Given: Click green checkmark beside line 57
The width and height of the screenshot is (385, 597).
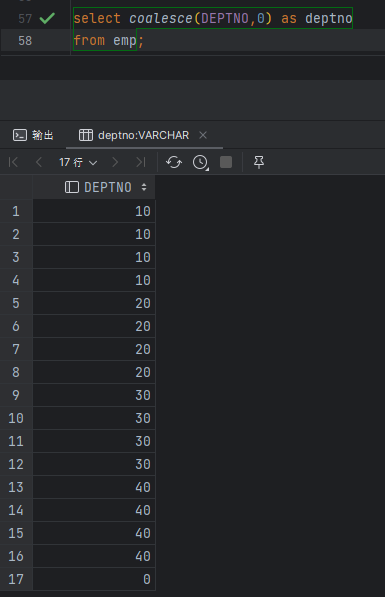Looking at the screenshot, I should [x=47, y=18].
